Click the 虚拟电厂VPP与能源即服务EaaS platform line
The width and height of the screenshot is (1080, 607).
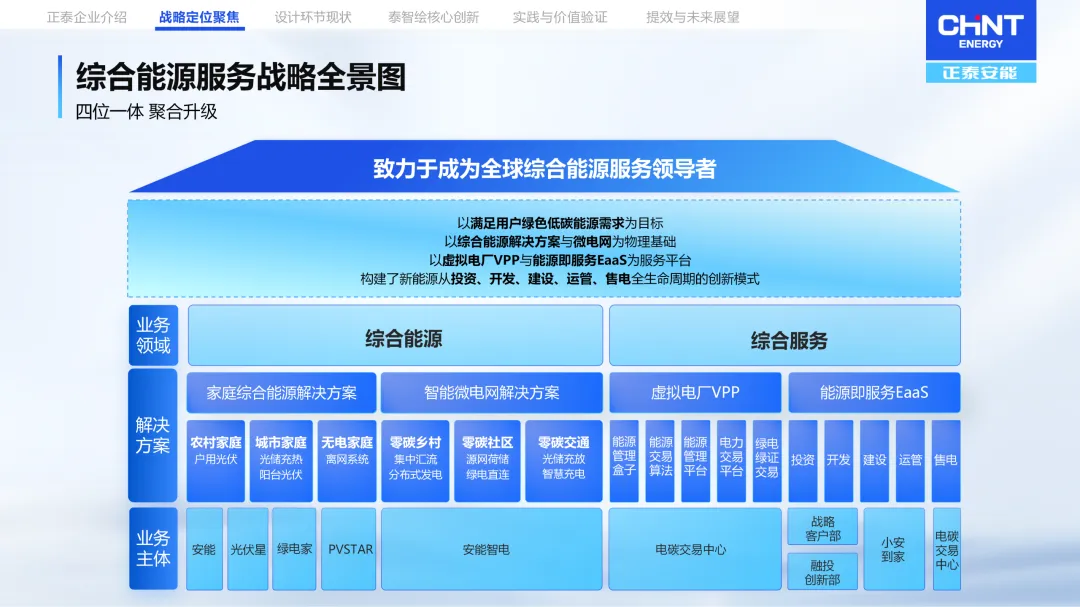pos(560,260)
